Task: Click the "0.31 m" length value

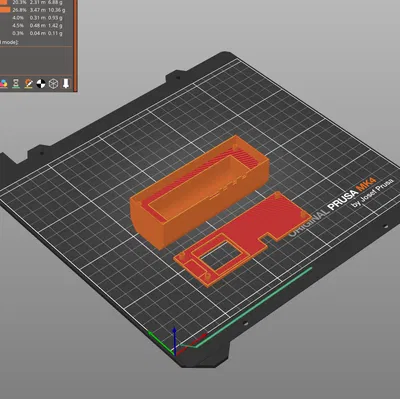Action: (38, 18)
